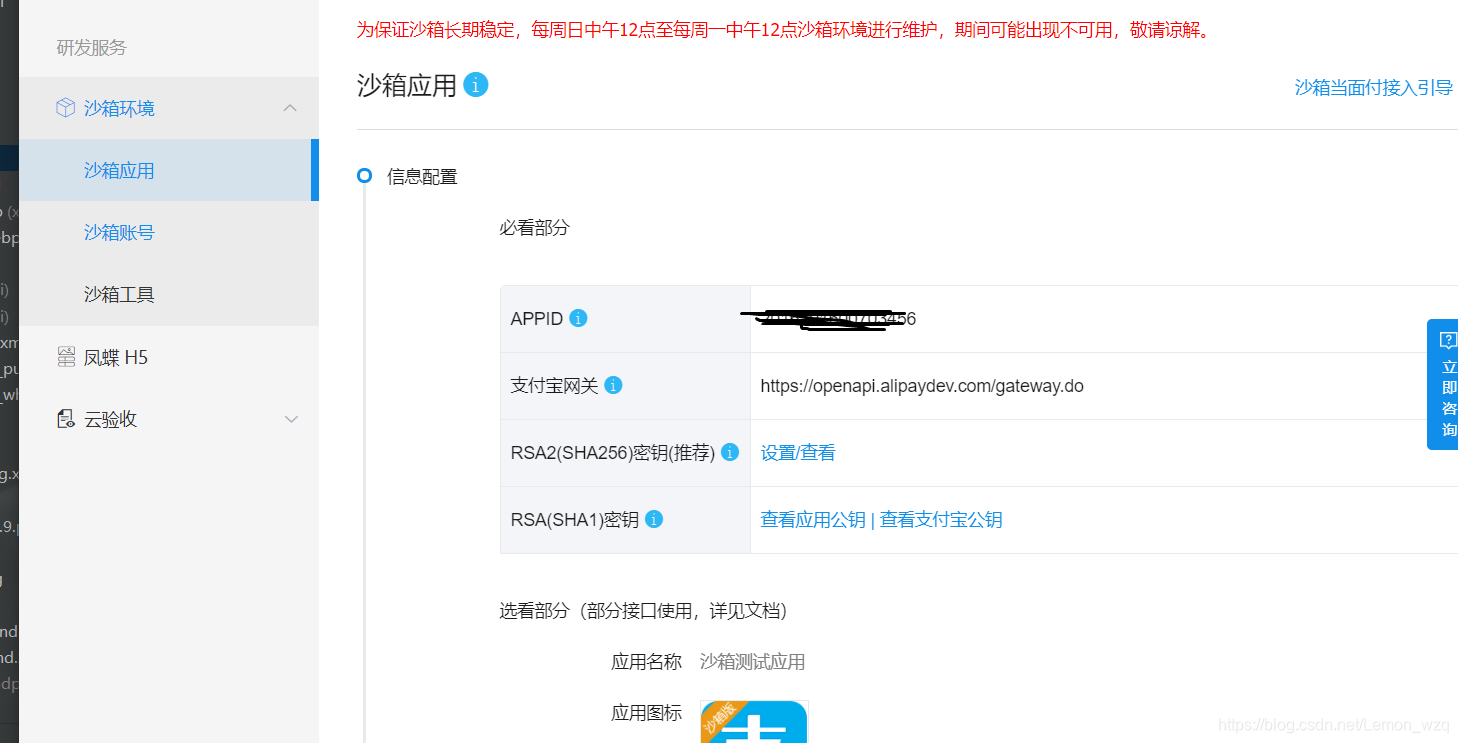Click the info icon beside 支付宝网关
Viewport: 1458px width, 743px height.
tap(613, 385)
